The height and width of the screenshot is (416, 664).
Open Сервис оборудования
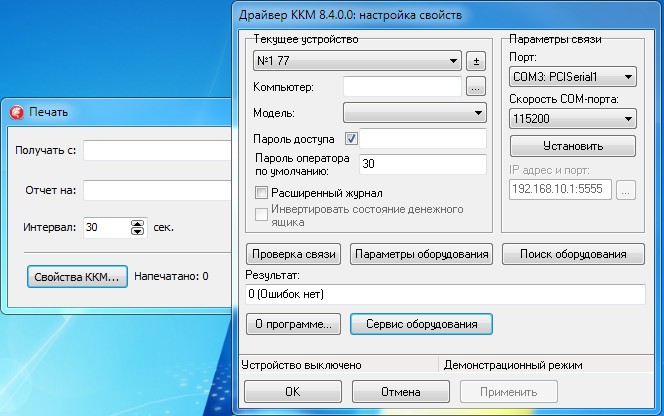[421, 324]
